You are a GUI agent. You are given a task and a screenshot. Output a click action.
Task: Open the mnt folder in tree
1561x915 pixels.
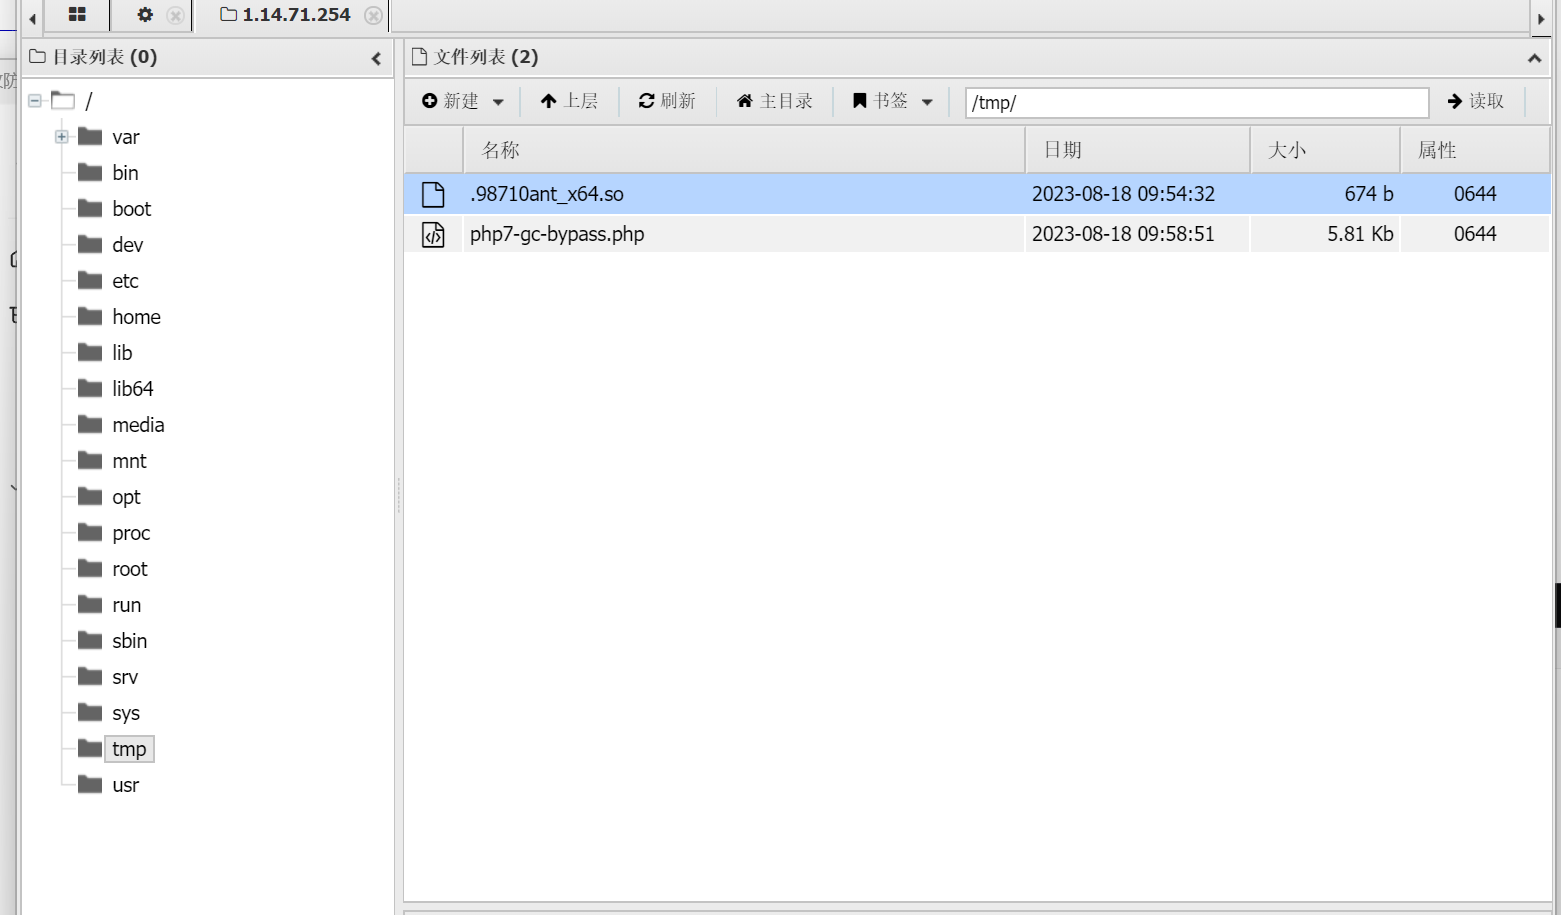pyautogui.click(x=129, y=461)
